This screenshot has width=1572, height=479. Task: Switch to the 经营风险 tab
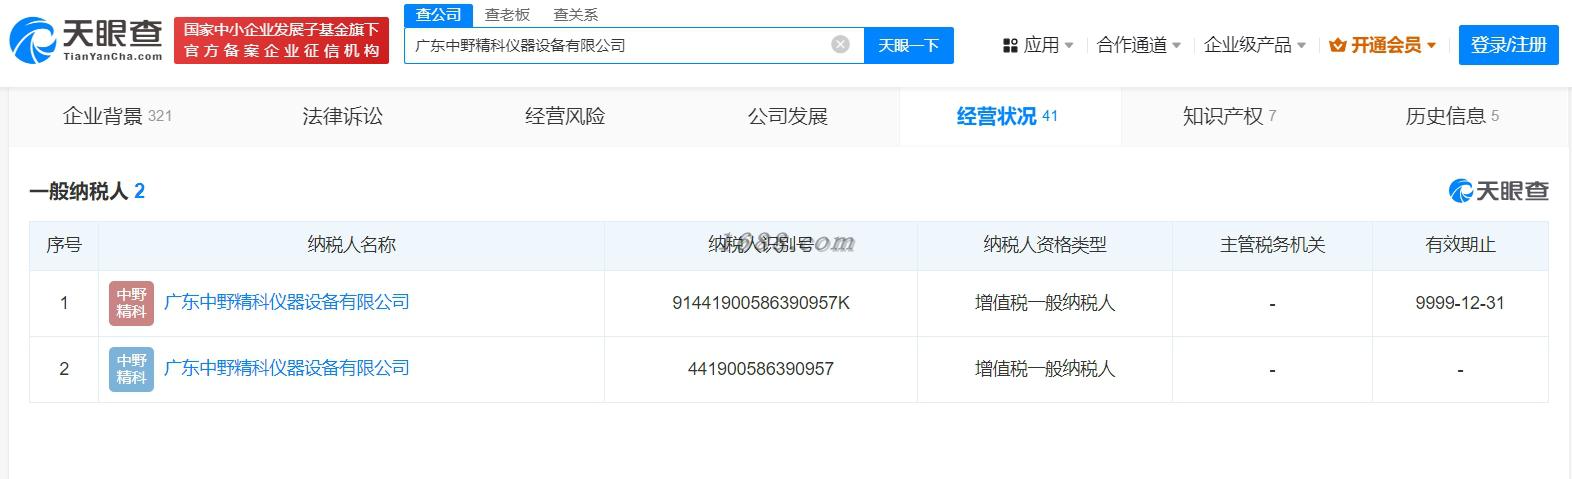click(x=565, y=116)
